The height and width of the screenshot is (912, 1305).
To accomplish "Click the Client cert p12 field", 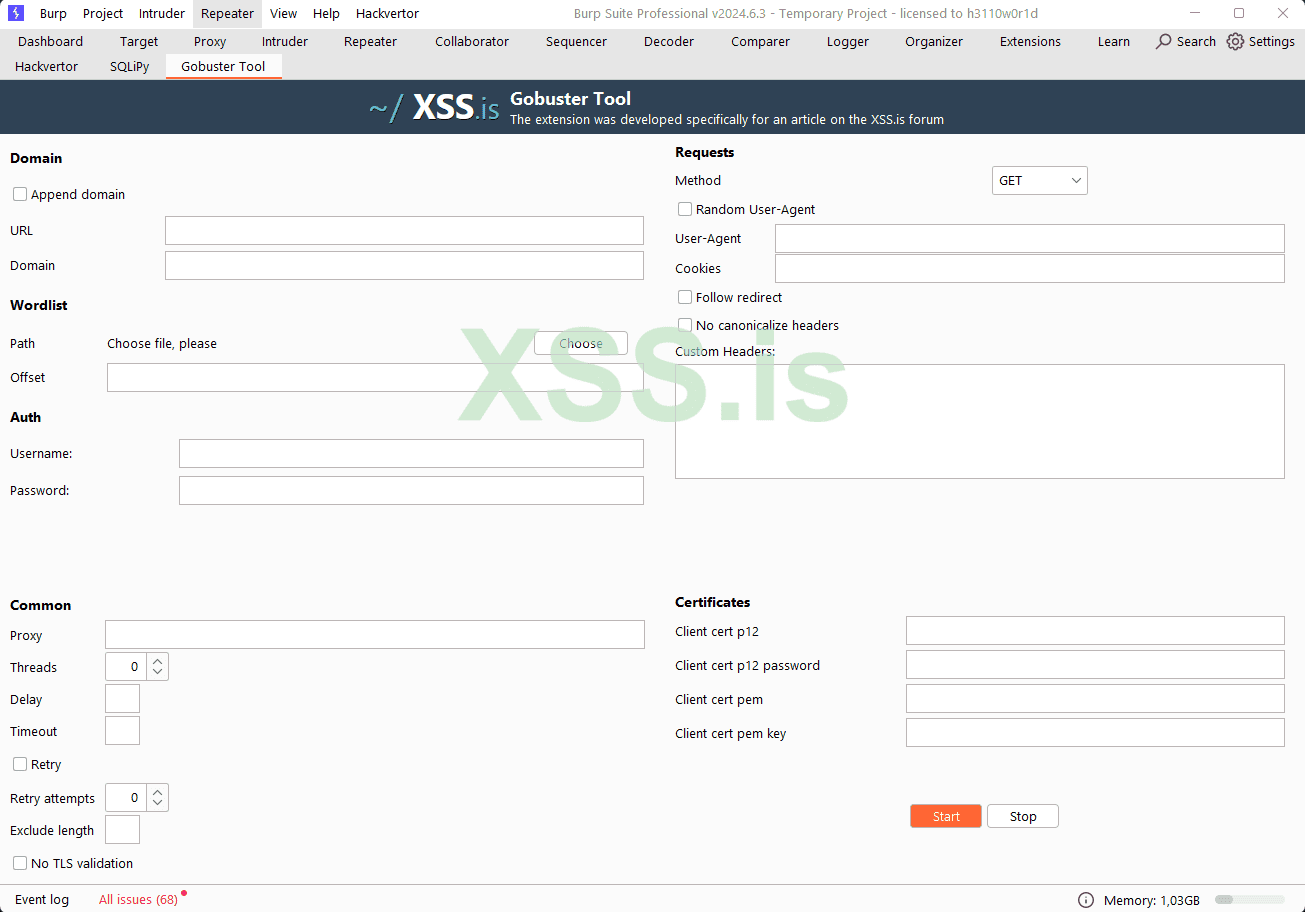I will pos(1095,631).
